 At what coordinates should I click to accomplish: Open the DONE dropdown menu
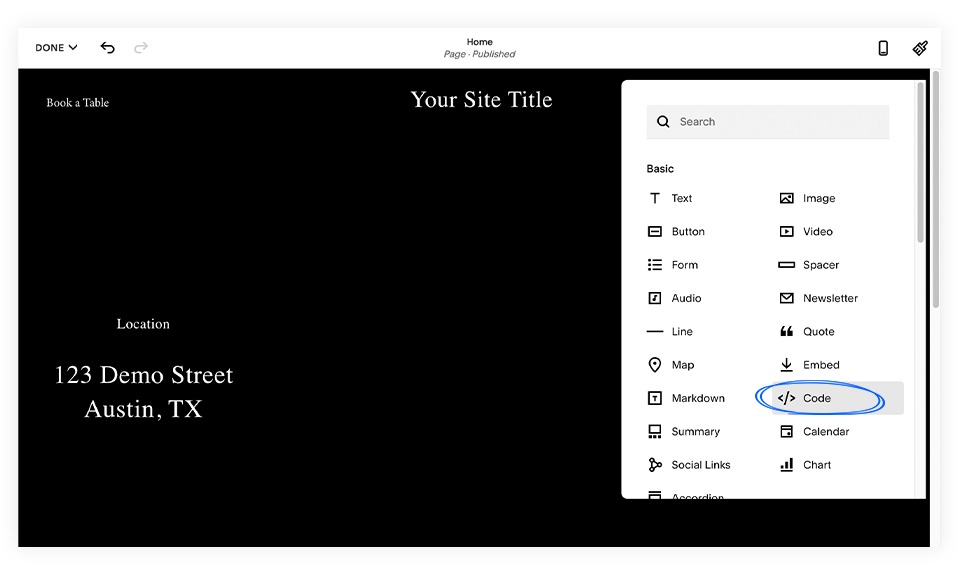pos(55,47)
